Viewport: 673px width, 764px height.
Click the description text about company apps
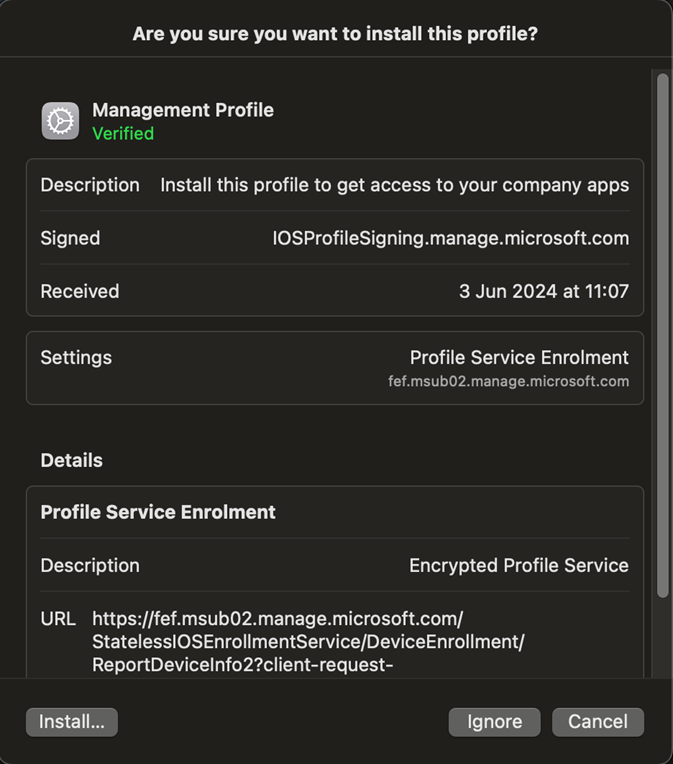tap(395, 185)
